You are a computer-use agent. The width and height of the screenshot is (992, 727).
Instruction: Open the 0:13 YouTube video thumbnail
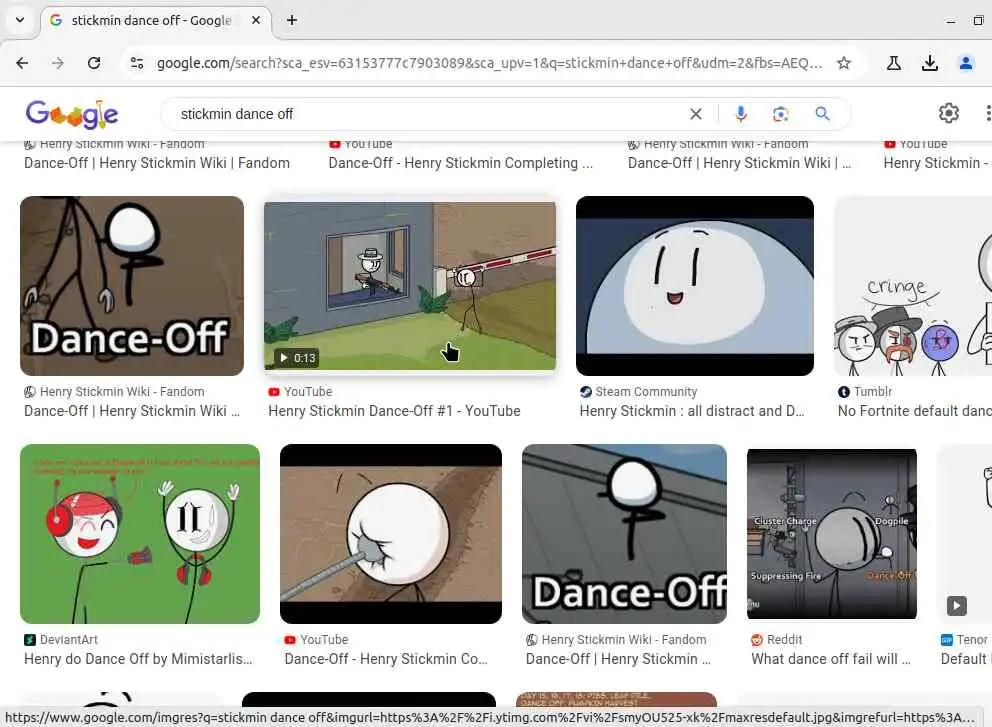point(410,286)
